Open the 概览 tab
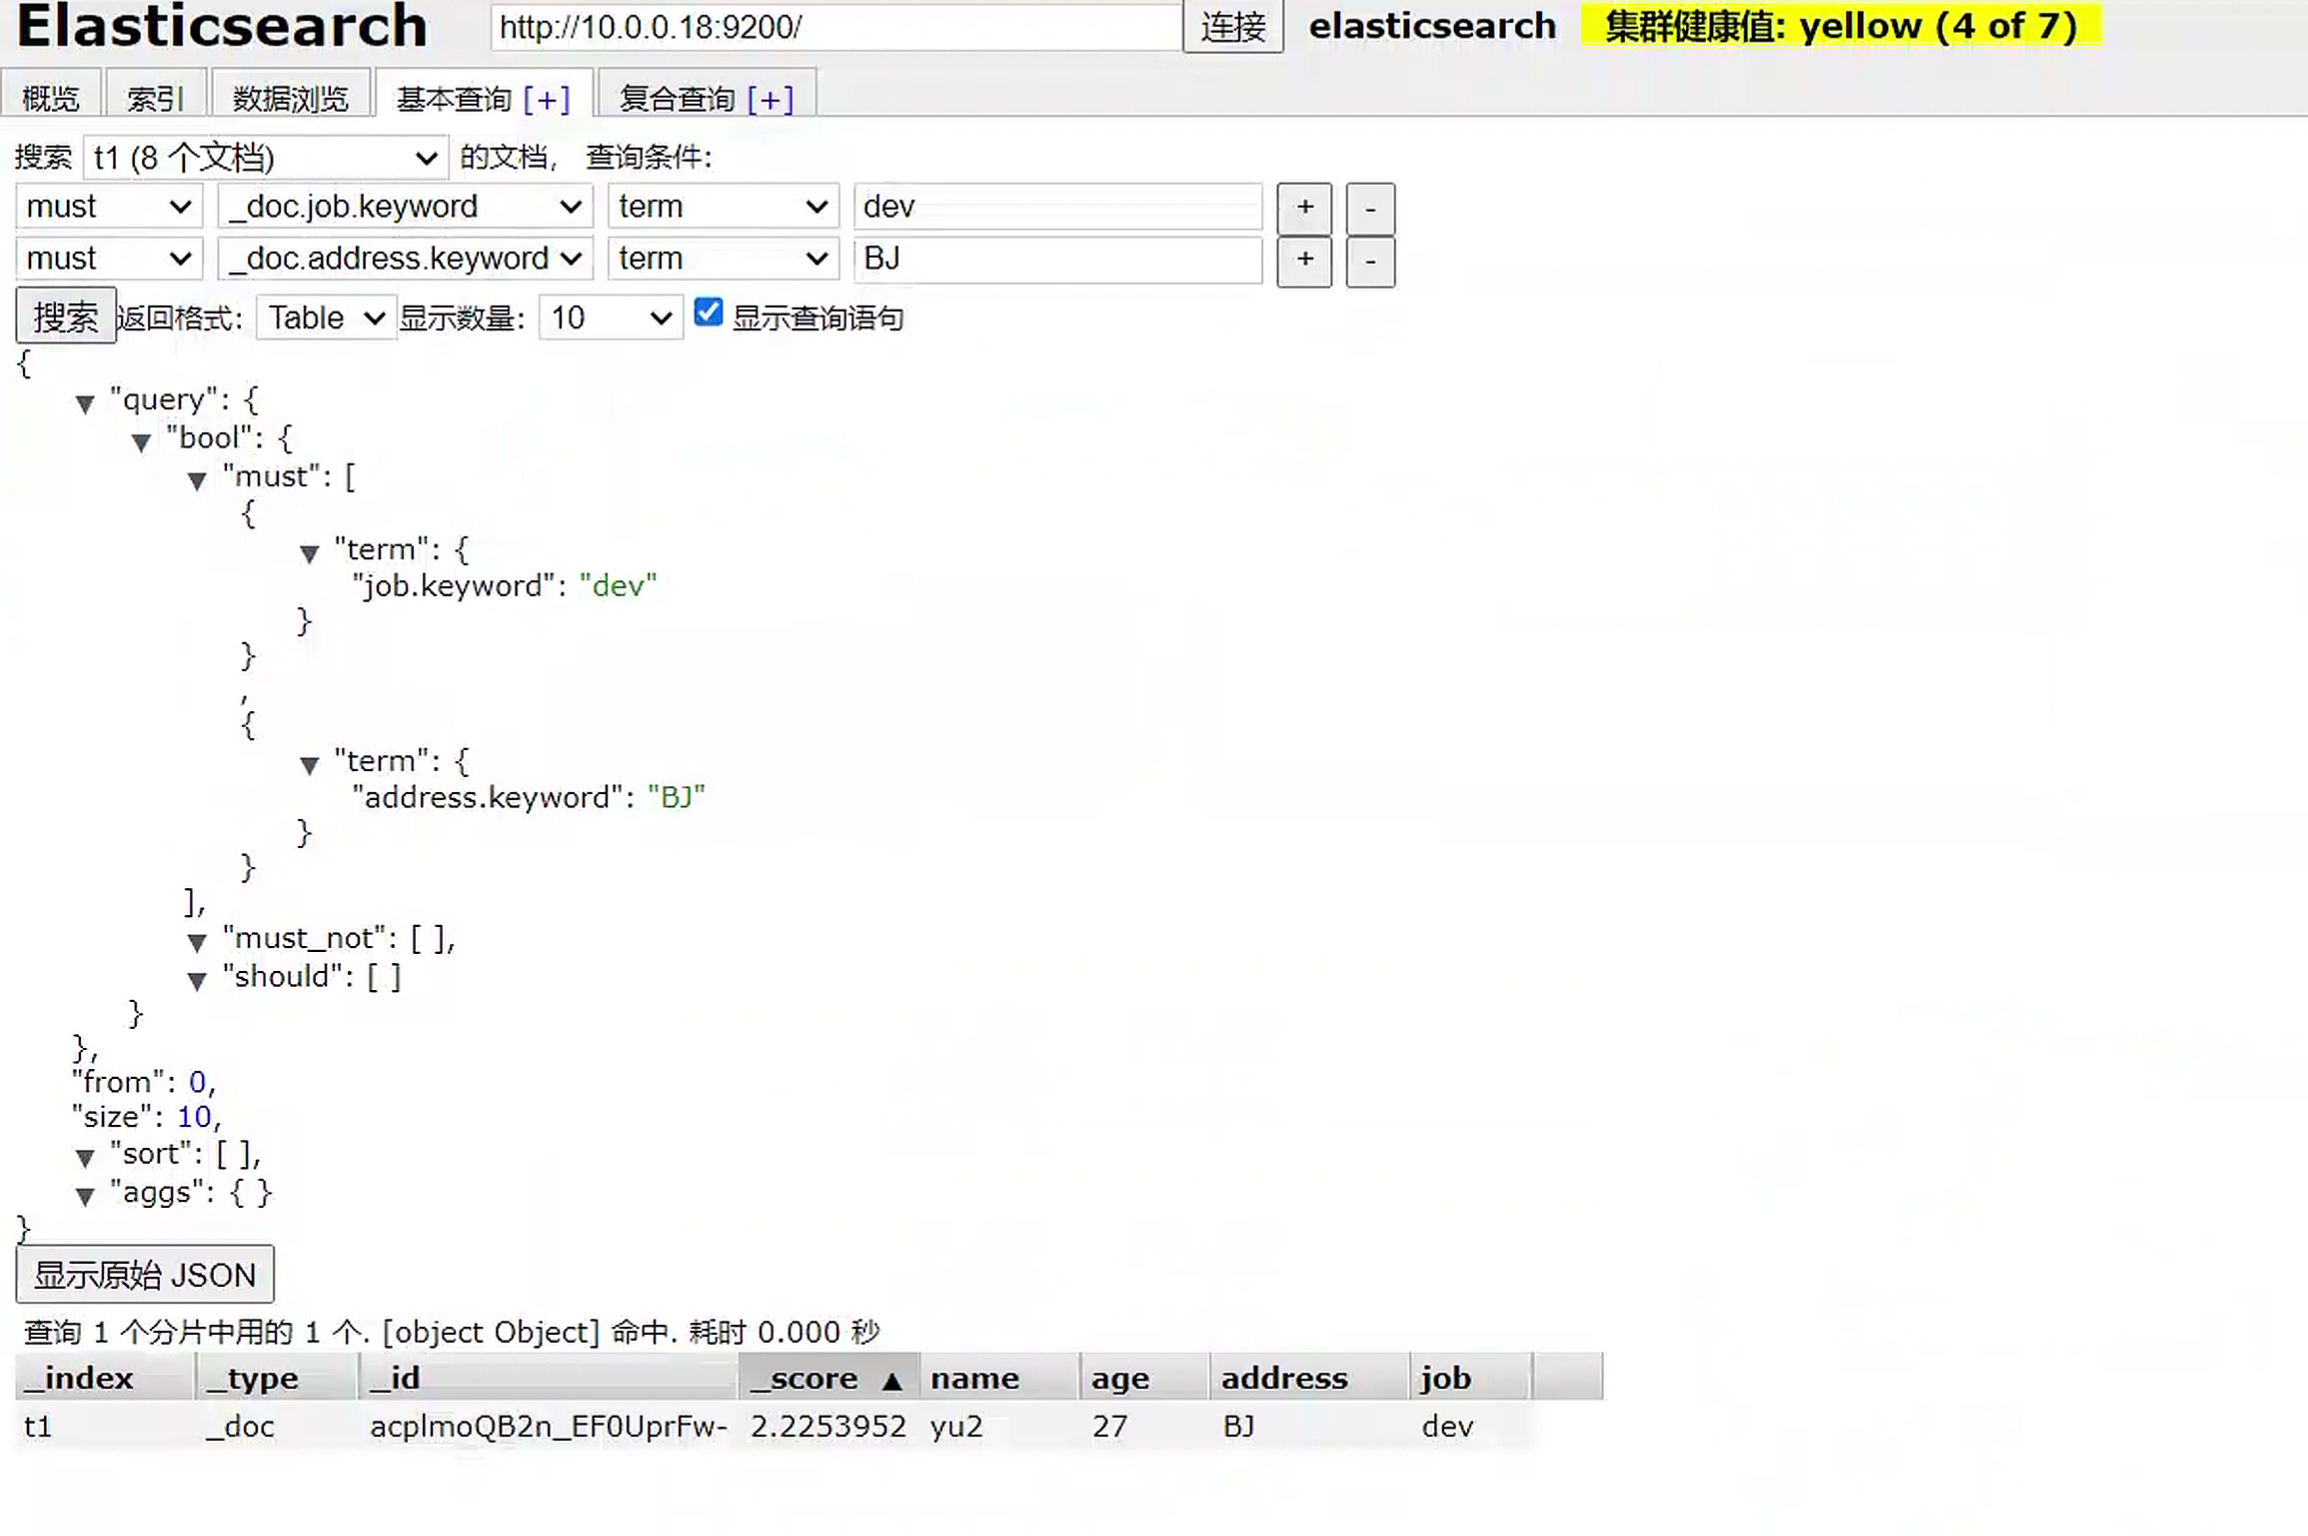The width and height of the screenshot is (2308, 1536). point(52,95)
